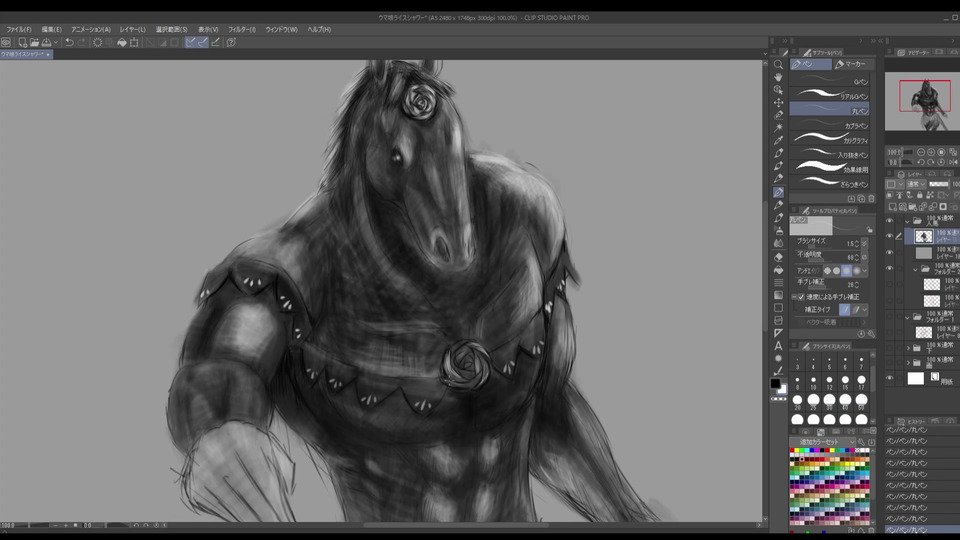
Task: Select the カリグラフィ brush
Action: pyautogui.click(x=830, y=139)
